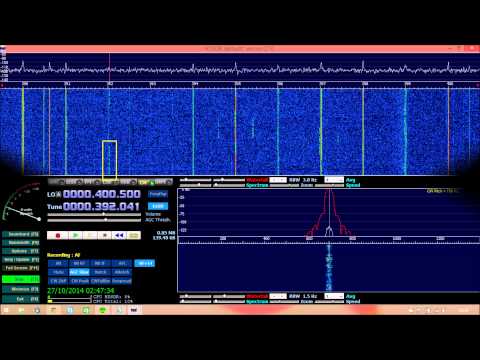Click the stop playback square button
Image resolution: width=480 pixels, height=360 pixels.
click(104, 235)
